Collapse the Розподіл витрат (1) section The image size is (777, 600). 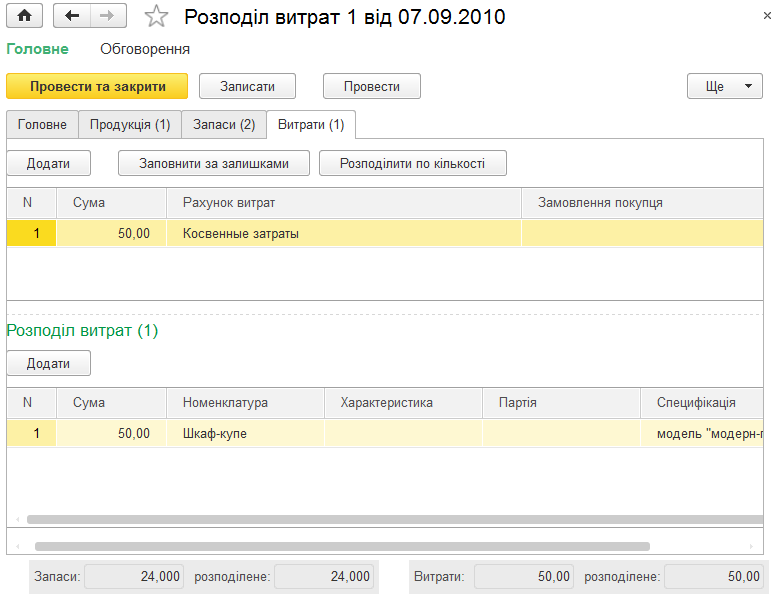(82, 330)
